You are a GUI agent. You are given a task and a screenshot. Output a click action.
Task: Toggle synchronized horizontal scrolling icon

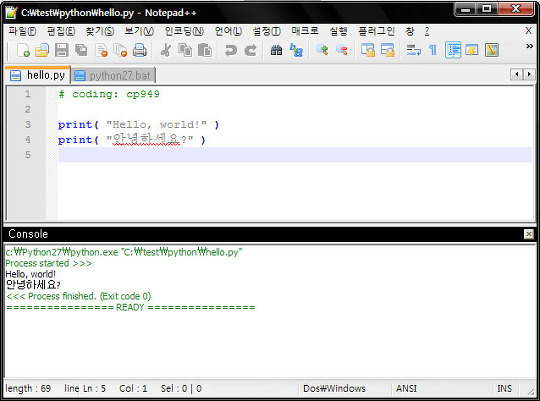pos(387,50)
